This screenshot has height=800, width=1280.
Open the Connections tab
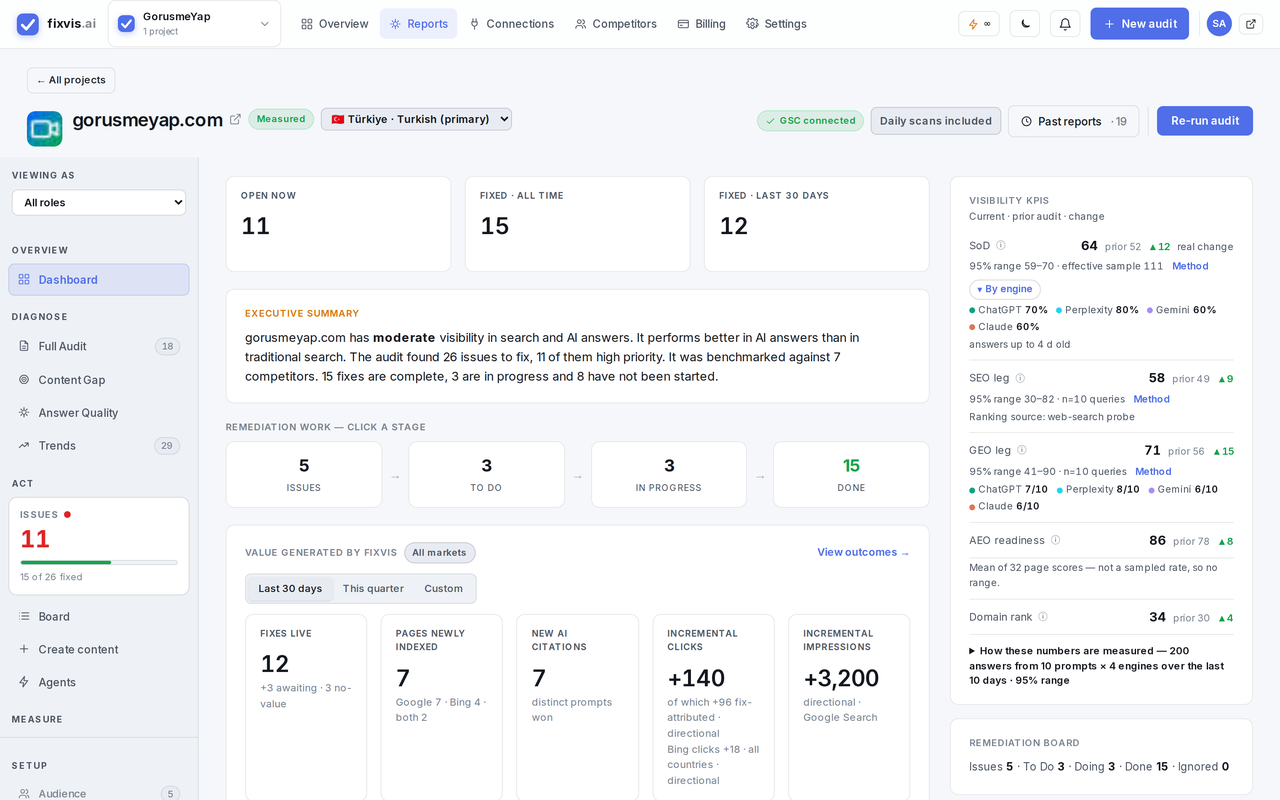tap(511, 24)
